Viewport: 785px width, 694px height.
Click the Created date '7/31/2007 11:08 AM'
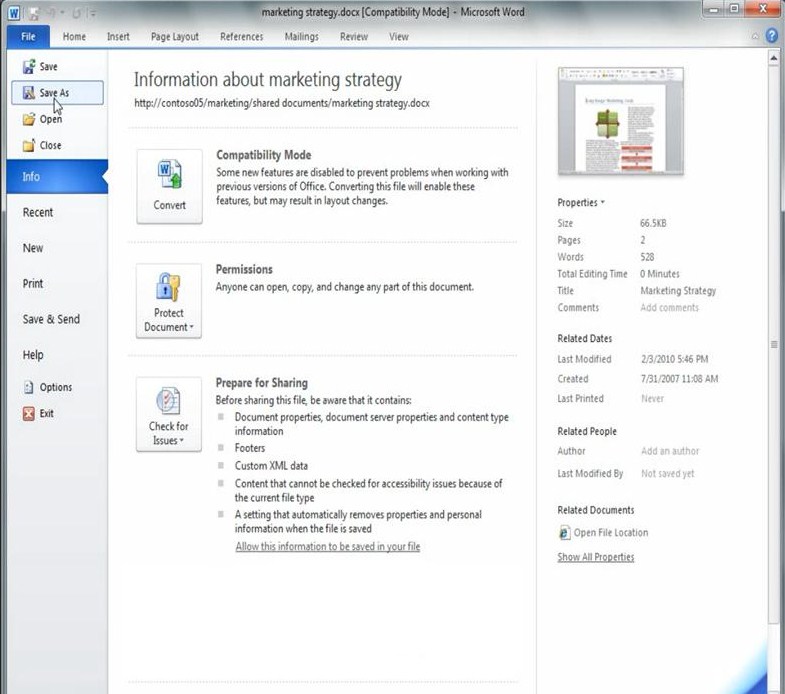(679, 379)
